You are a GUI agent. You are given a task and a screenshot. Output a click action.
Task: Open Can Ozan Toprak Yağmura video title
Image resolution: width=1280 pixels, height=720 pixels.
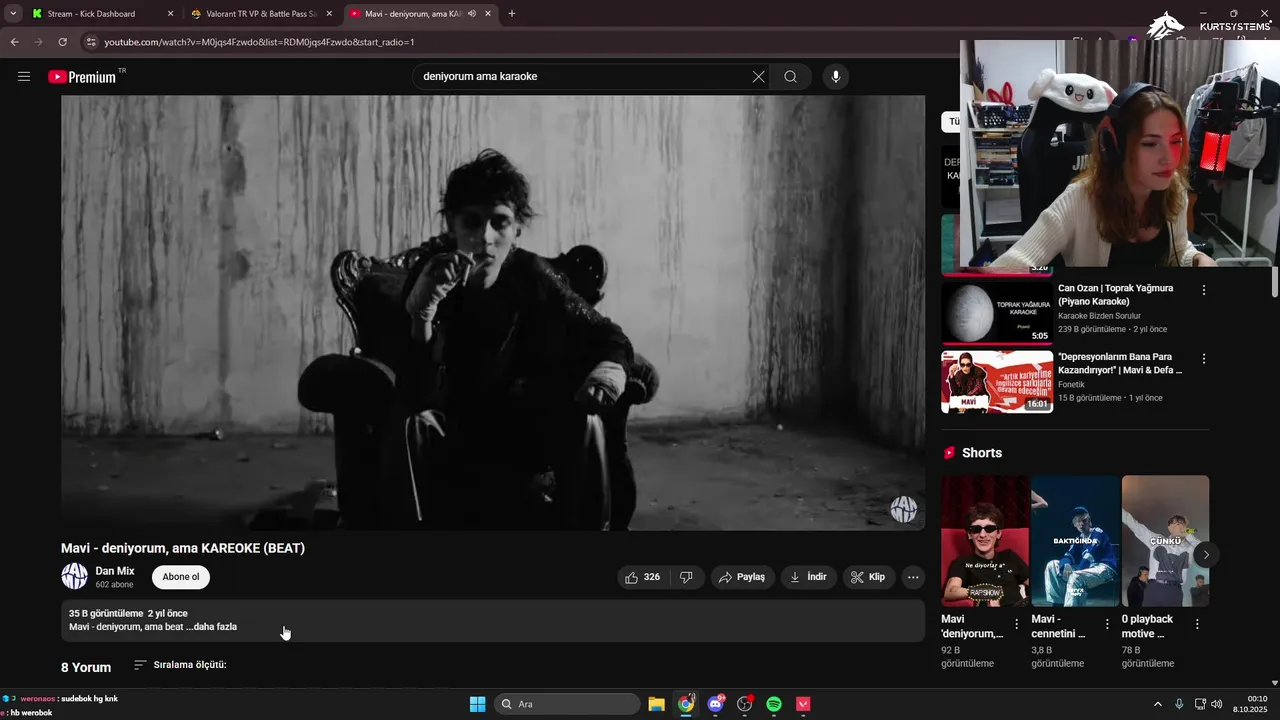click(x=1116, y=295)
